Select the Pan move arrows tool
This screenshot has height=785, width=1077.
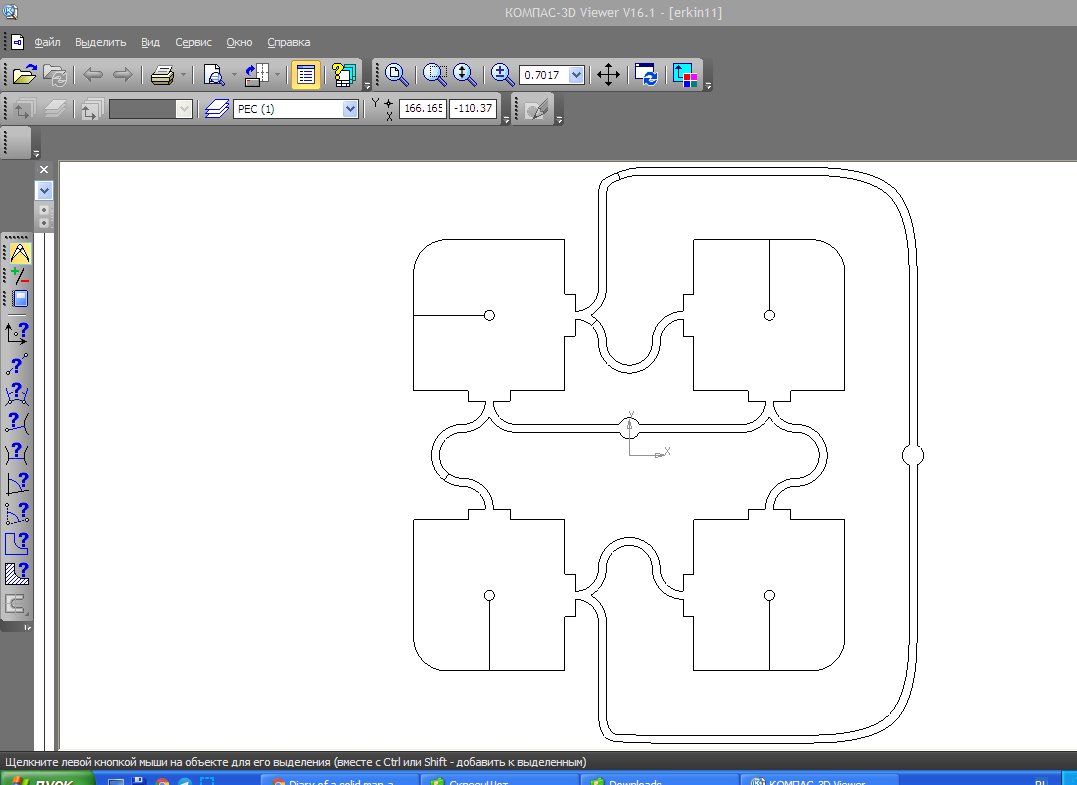coord(608,75)
